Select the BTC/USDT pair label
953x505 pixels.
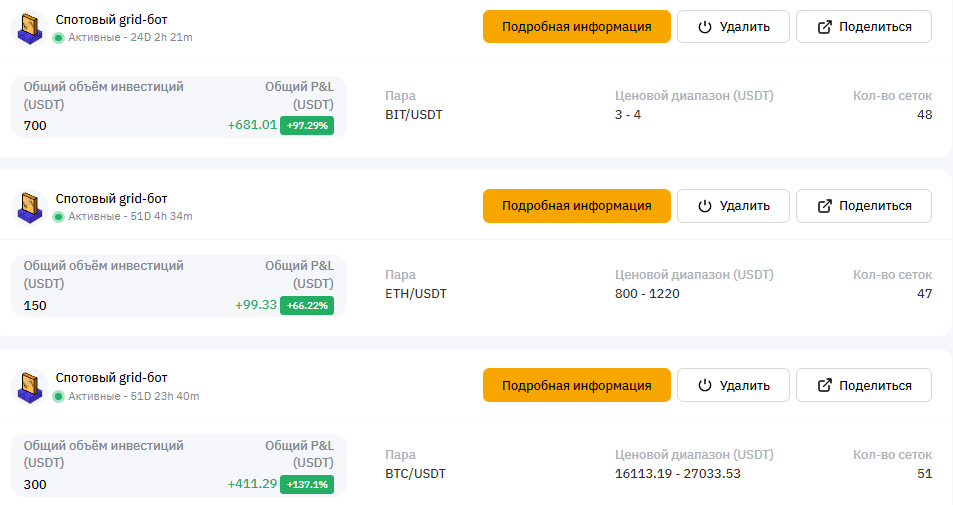(x=416, y=473)
